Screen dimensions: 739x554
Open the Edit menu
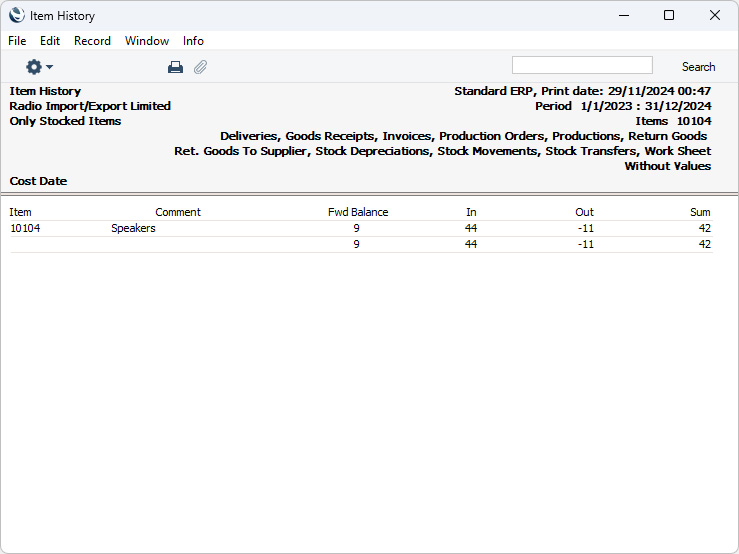point(49,41)
